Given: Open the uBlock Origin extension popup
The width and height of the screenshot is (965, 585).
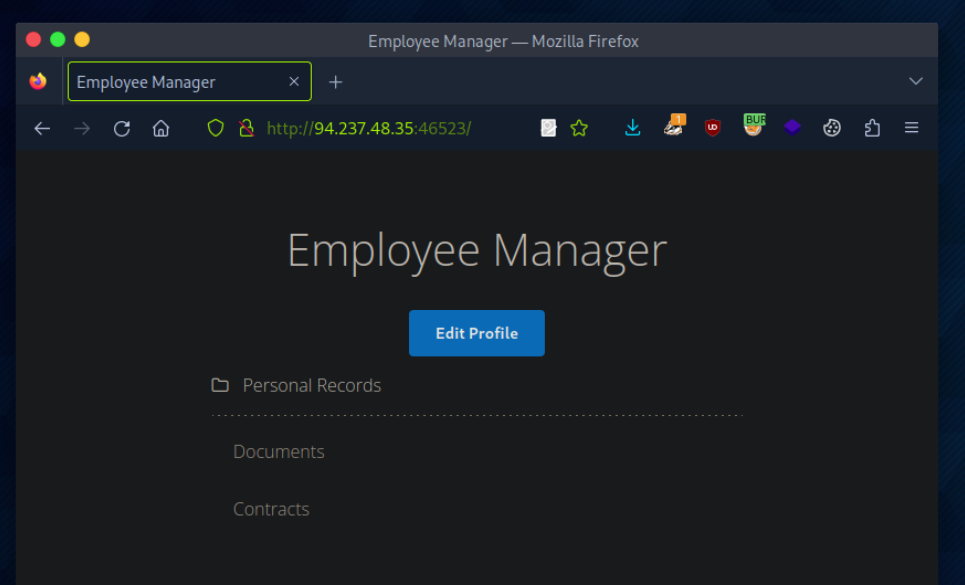Looking at the screenshot, I should pyautogui.click(x=712, y=128).
